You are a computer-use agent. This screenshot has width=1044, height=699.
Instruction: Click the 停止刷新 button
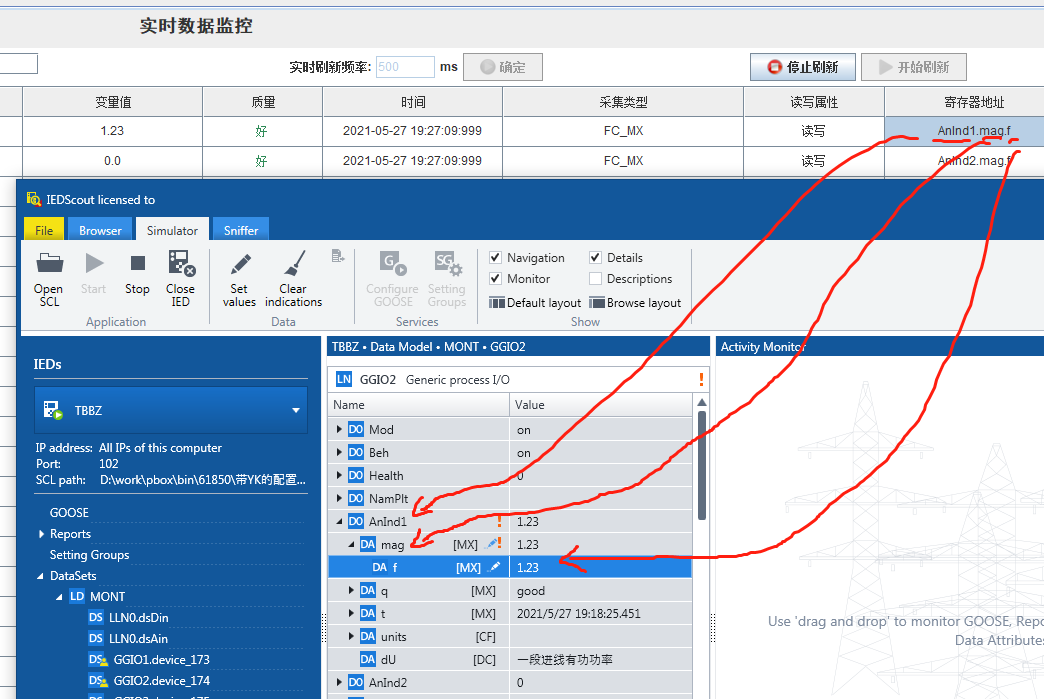coord(803,67)
